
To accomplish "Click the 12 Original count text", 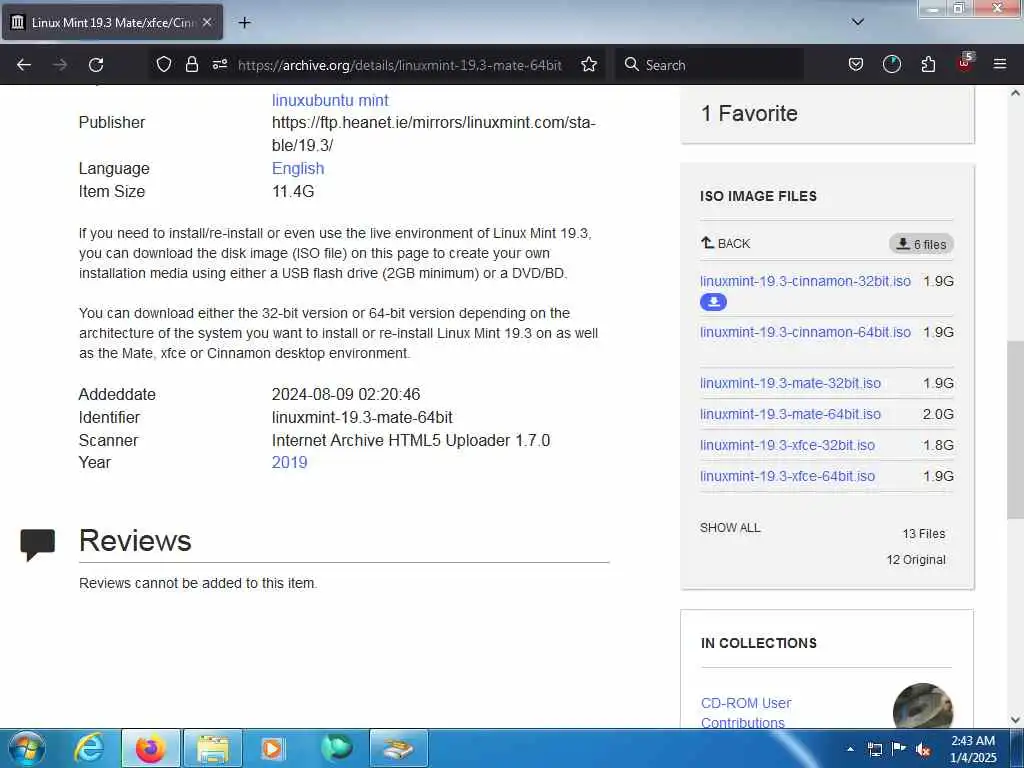I will point(916,560).
